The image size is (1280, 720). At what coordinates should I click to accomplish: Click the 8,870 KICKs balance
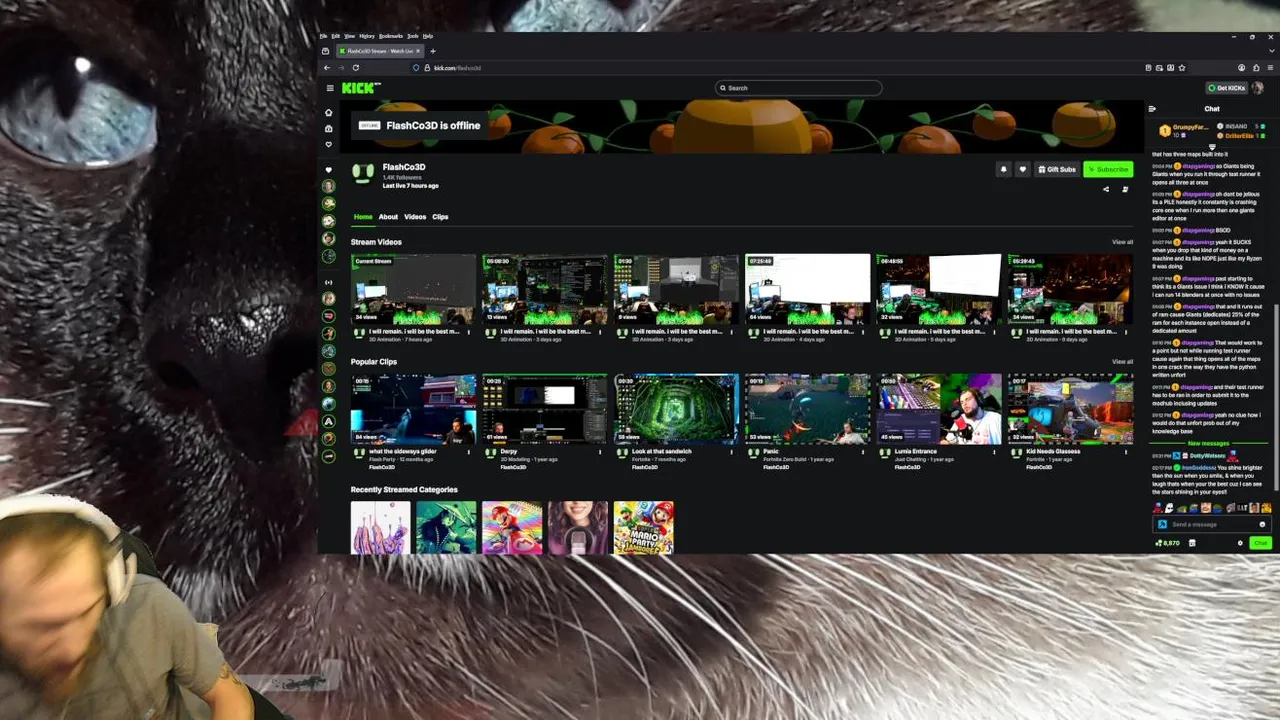pos(1167,543)
